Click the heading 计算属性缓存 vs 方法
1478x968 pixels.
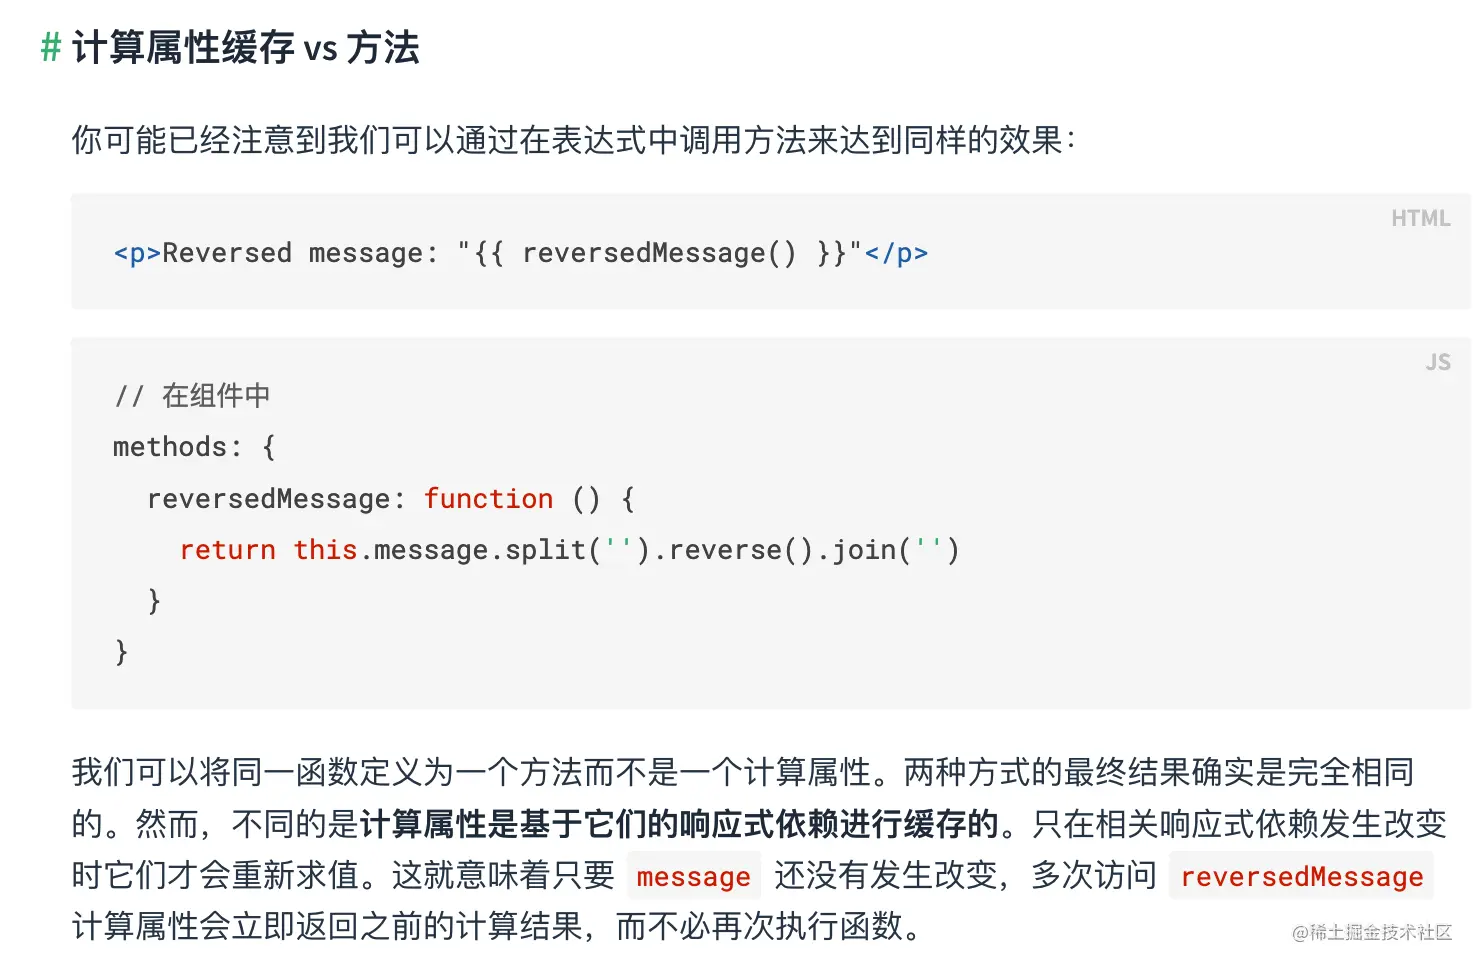(245, 47)
